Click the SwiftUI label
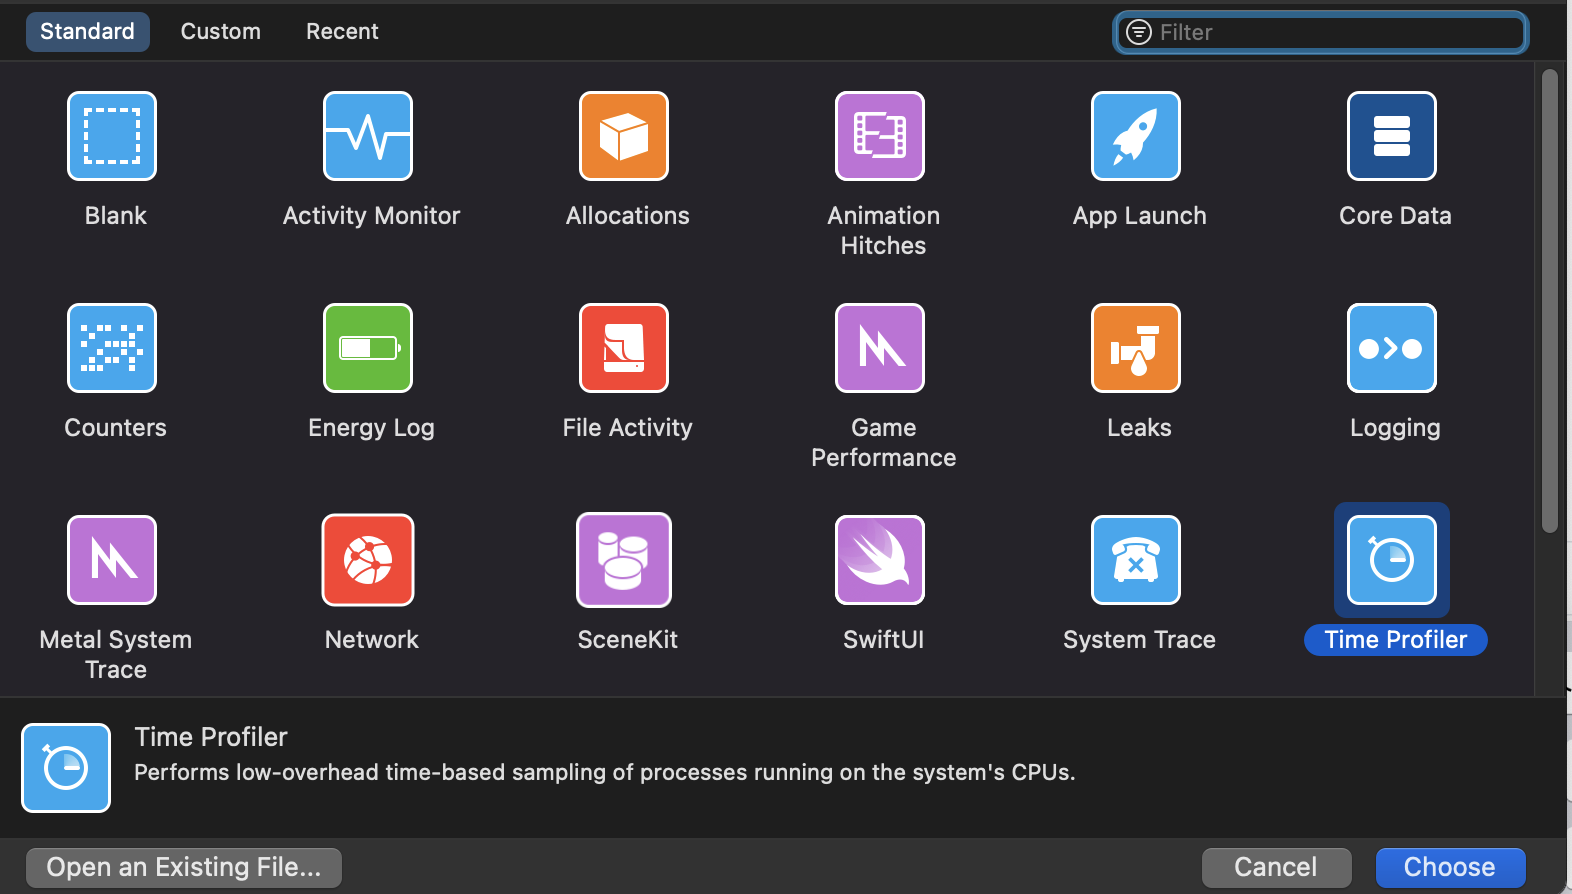1572x894 pixels. point(883,640)
